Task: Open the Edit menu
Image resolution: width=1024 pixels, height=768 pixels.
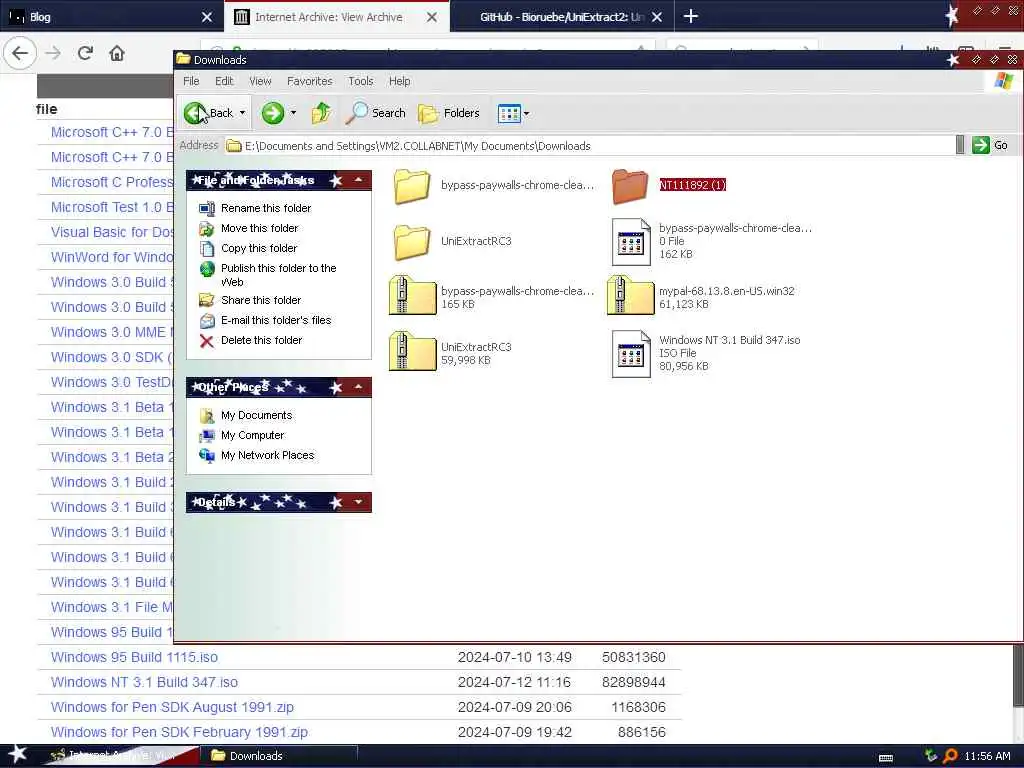Action: [x=224, y=81]
